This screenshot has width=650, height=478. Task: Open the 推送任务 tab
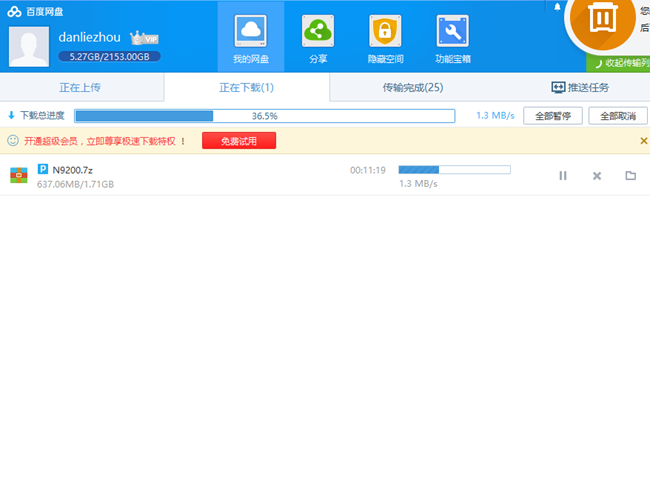coord(580,88)
